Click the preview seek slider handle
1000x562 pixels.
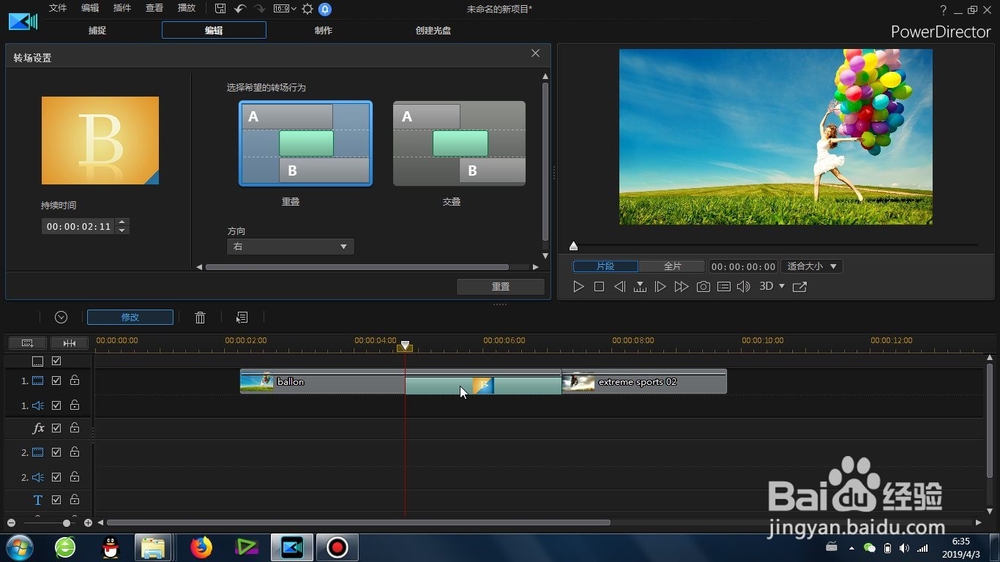[x=573, y=246]
